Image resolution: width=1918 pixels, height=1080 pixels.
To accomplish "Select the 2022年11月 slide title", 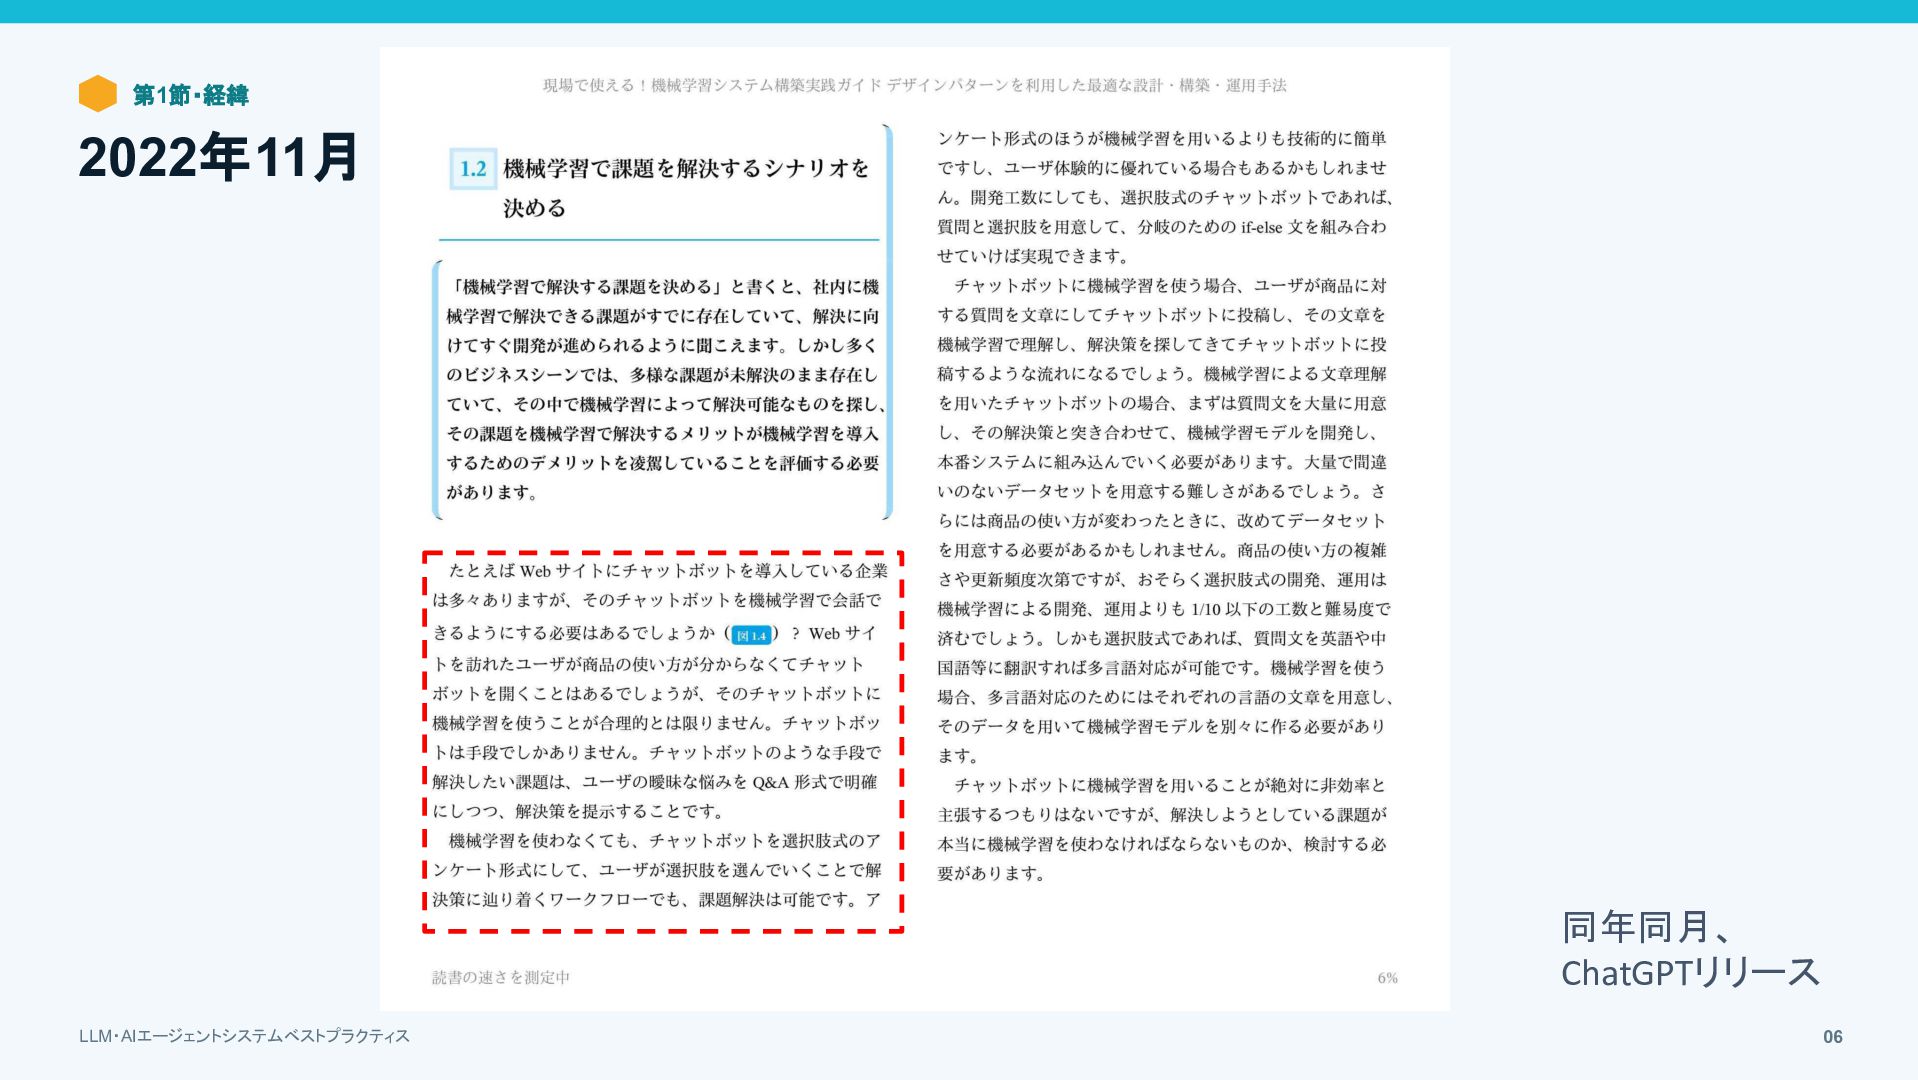I will (x=218, y=157).
